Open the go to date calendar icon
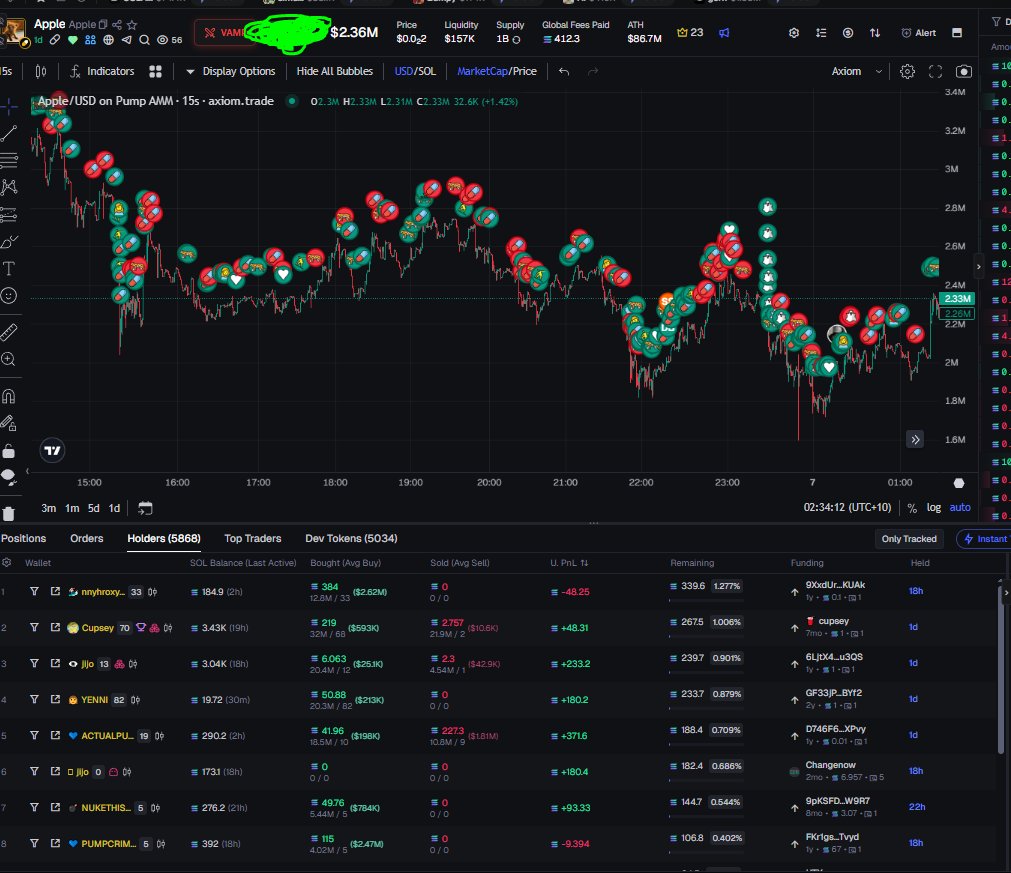Viewport: 1011px width, 873px height. 145,508
